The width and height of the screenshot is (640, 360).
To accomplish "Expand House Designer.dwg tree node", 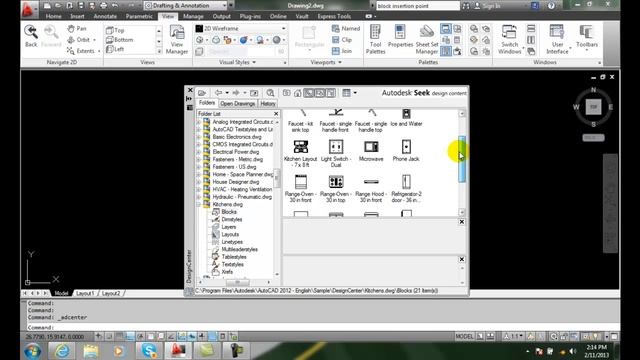I will click(x=199, y=182).
